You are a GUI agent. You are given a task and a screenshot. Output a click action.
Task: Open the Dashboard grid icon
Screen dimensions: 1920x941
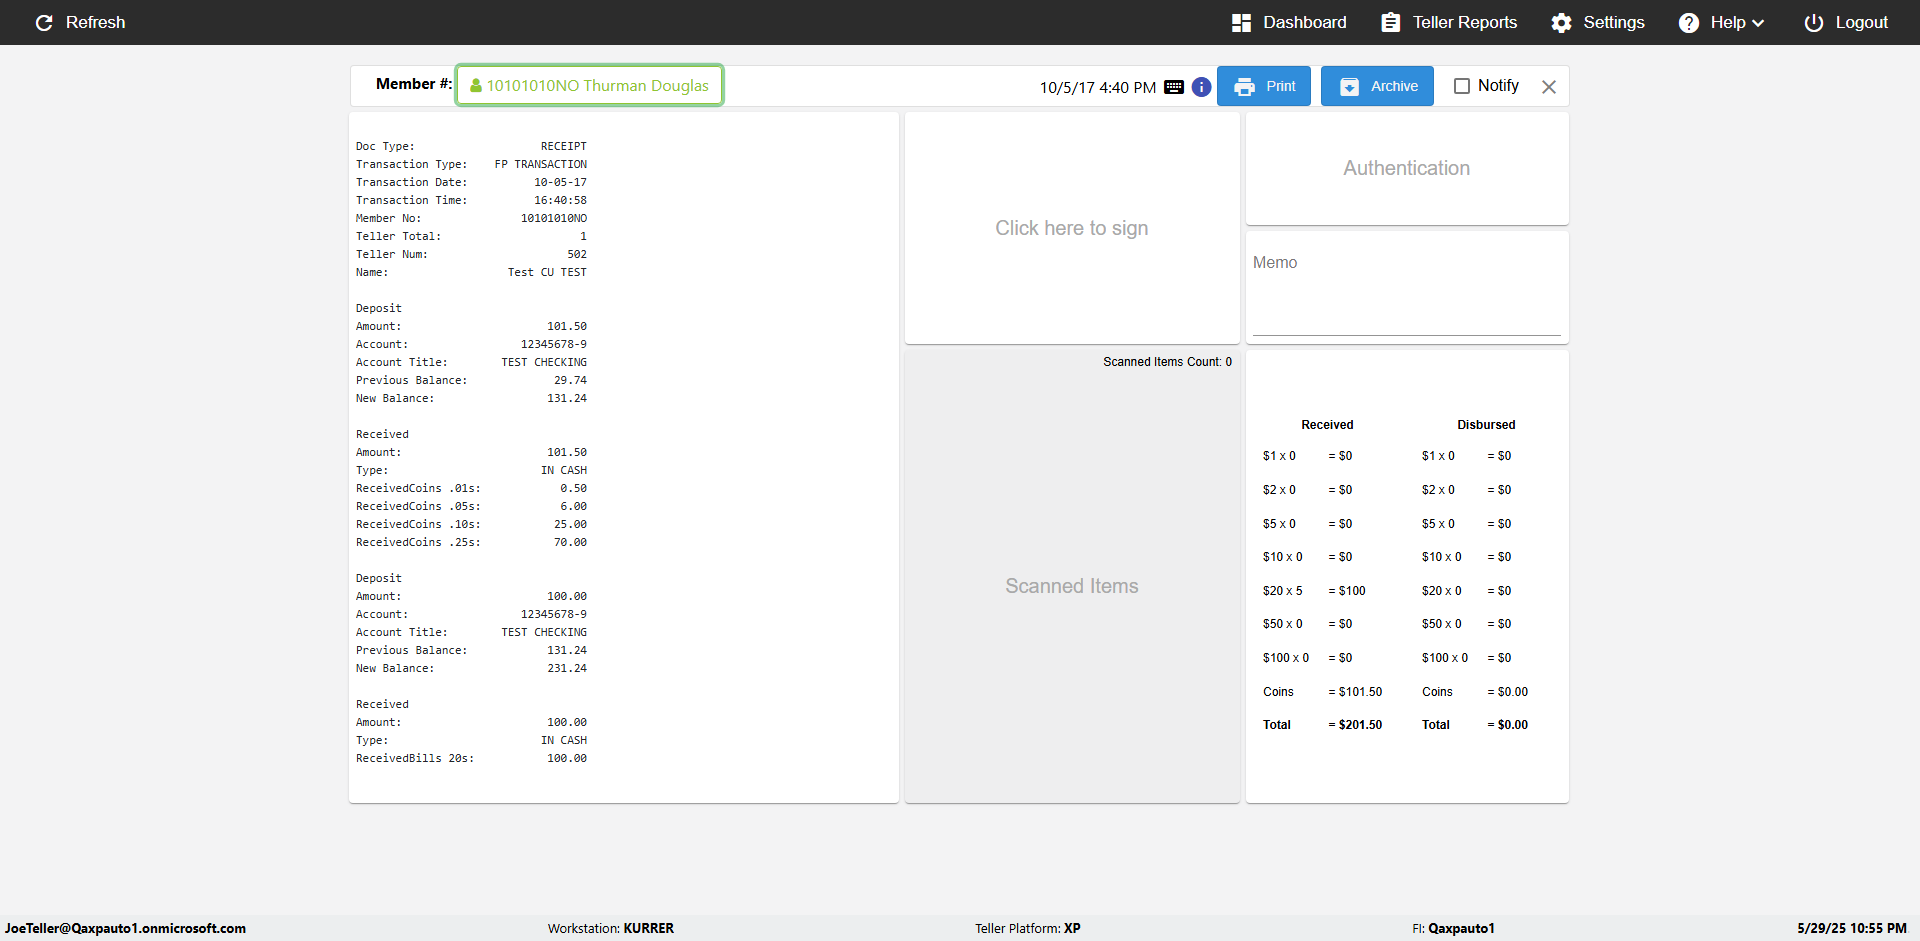[1241, 22]
